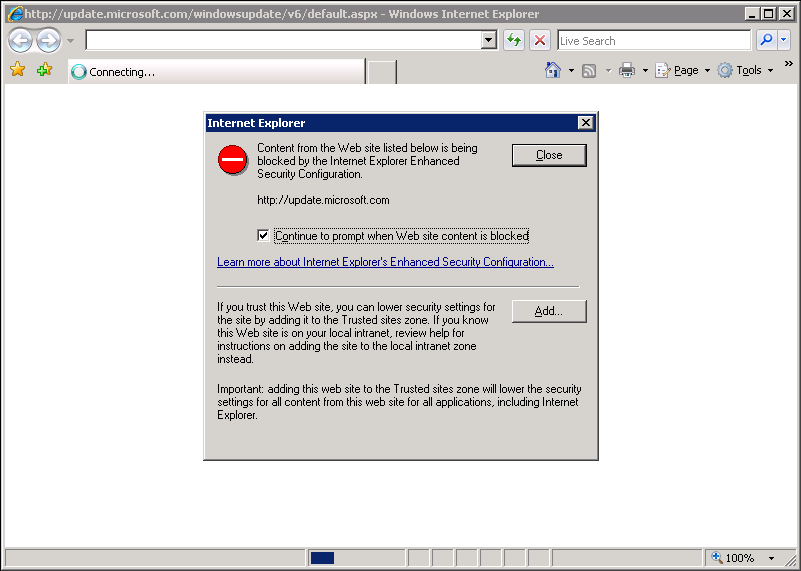Click the red blocked content icon

click(x=232, y=159)
